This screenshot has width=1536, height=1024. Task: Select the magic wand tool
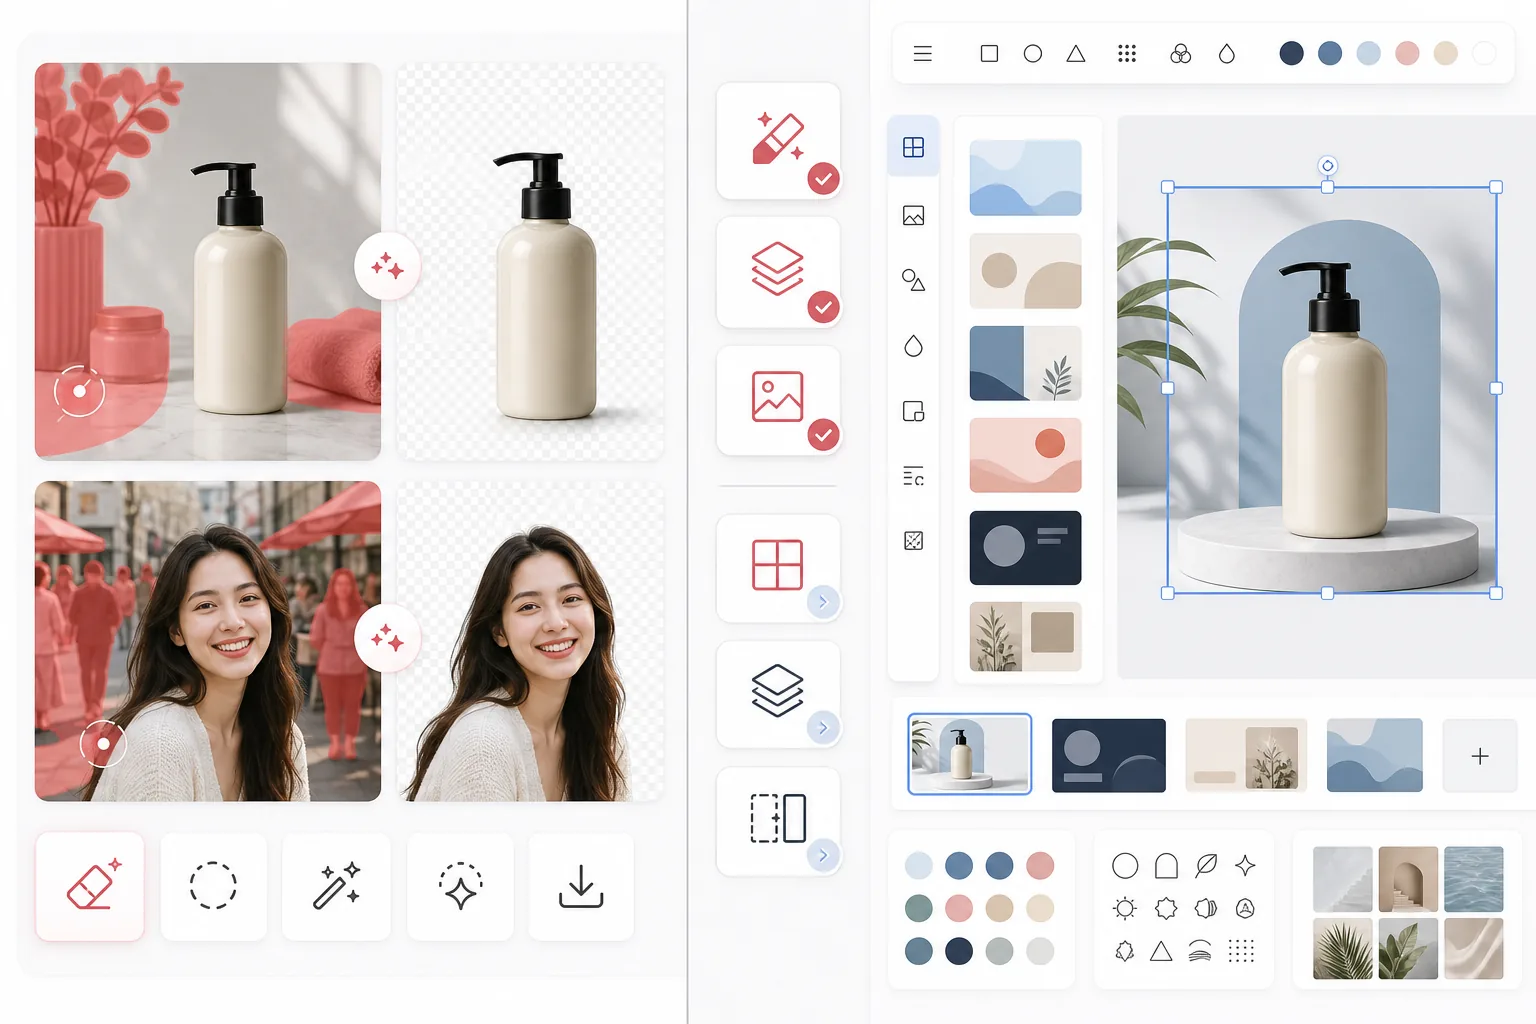click(336, 886)
